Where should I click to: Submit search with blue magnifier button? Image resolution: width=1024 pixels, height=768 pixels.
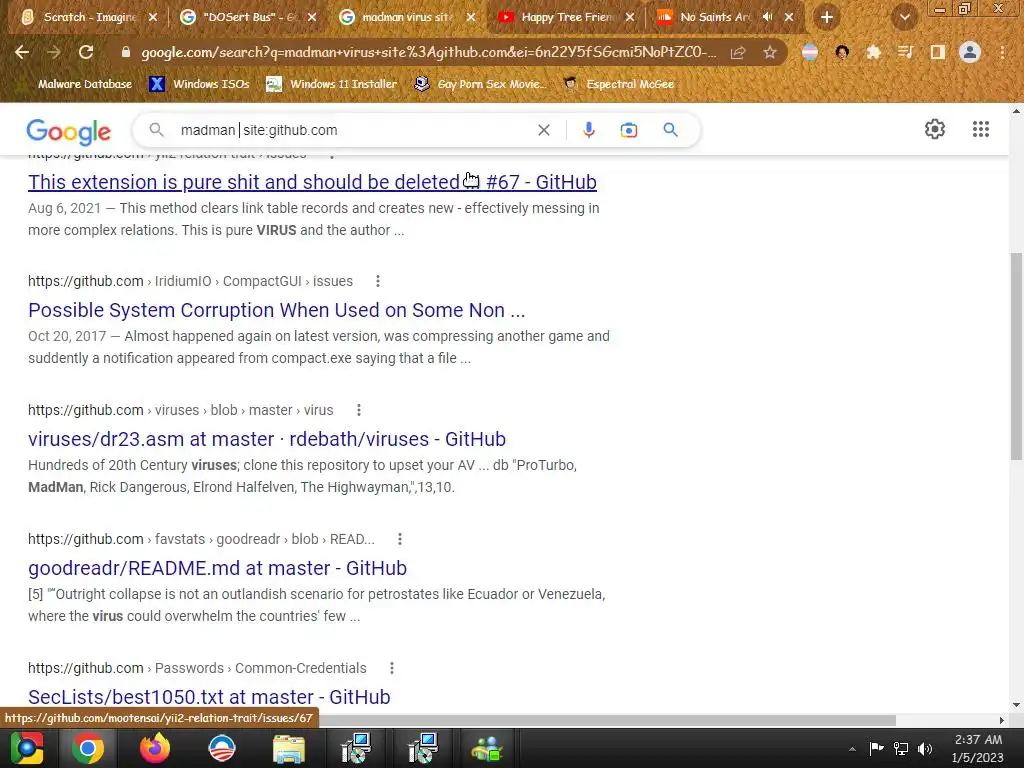671,130
